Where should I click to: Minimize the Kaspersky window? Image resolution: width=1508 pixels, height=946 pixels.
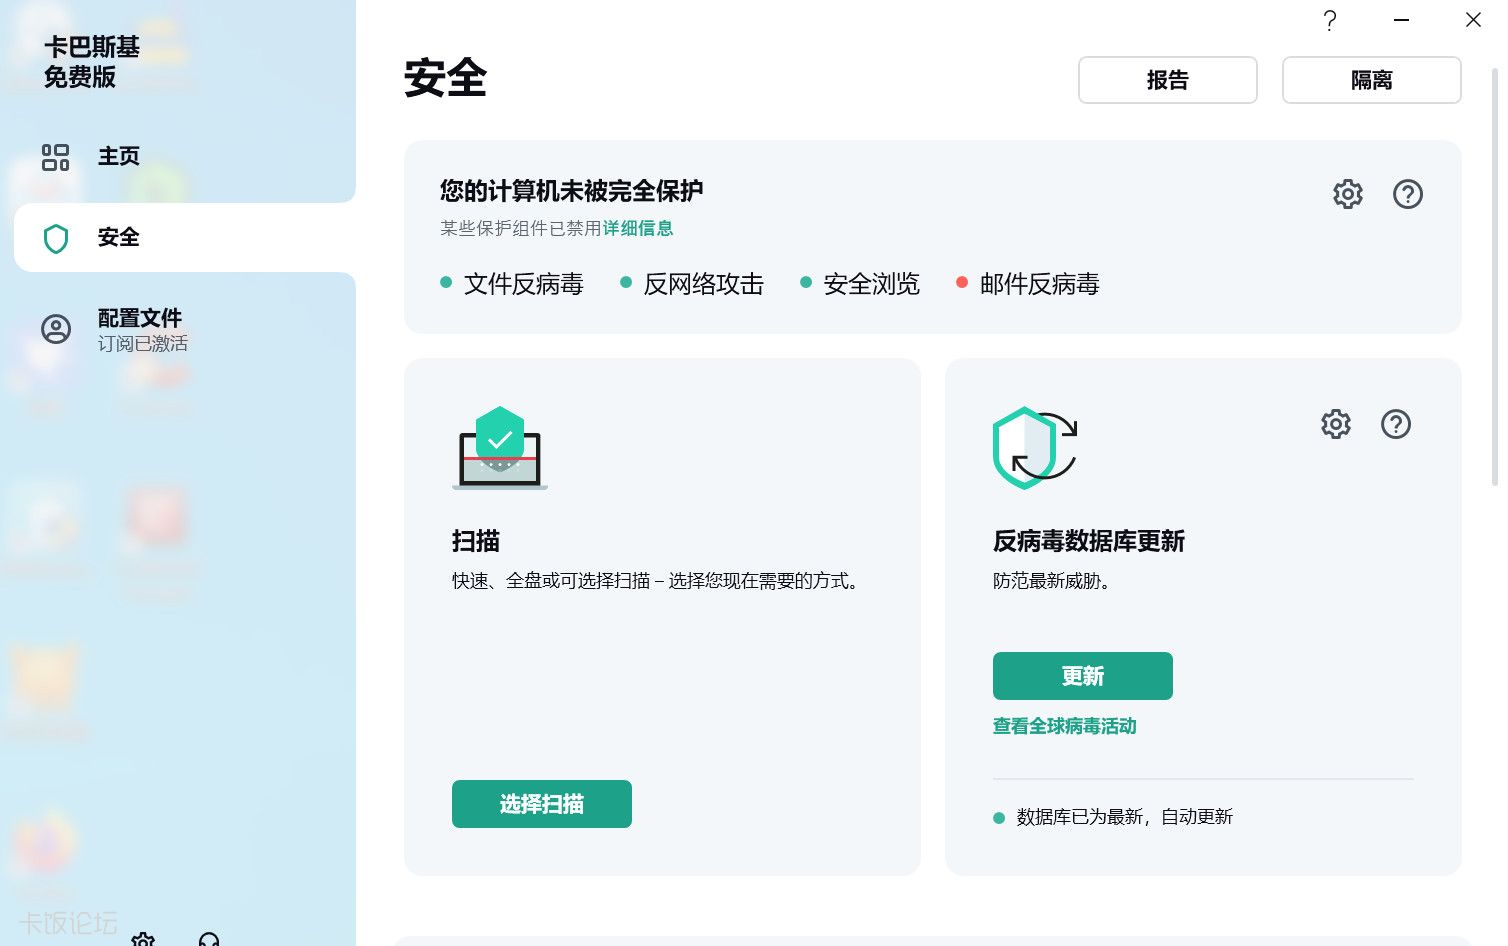[1402, 20]
